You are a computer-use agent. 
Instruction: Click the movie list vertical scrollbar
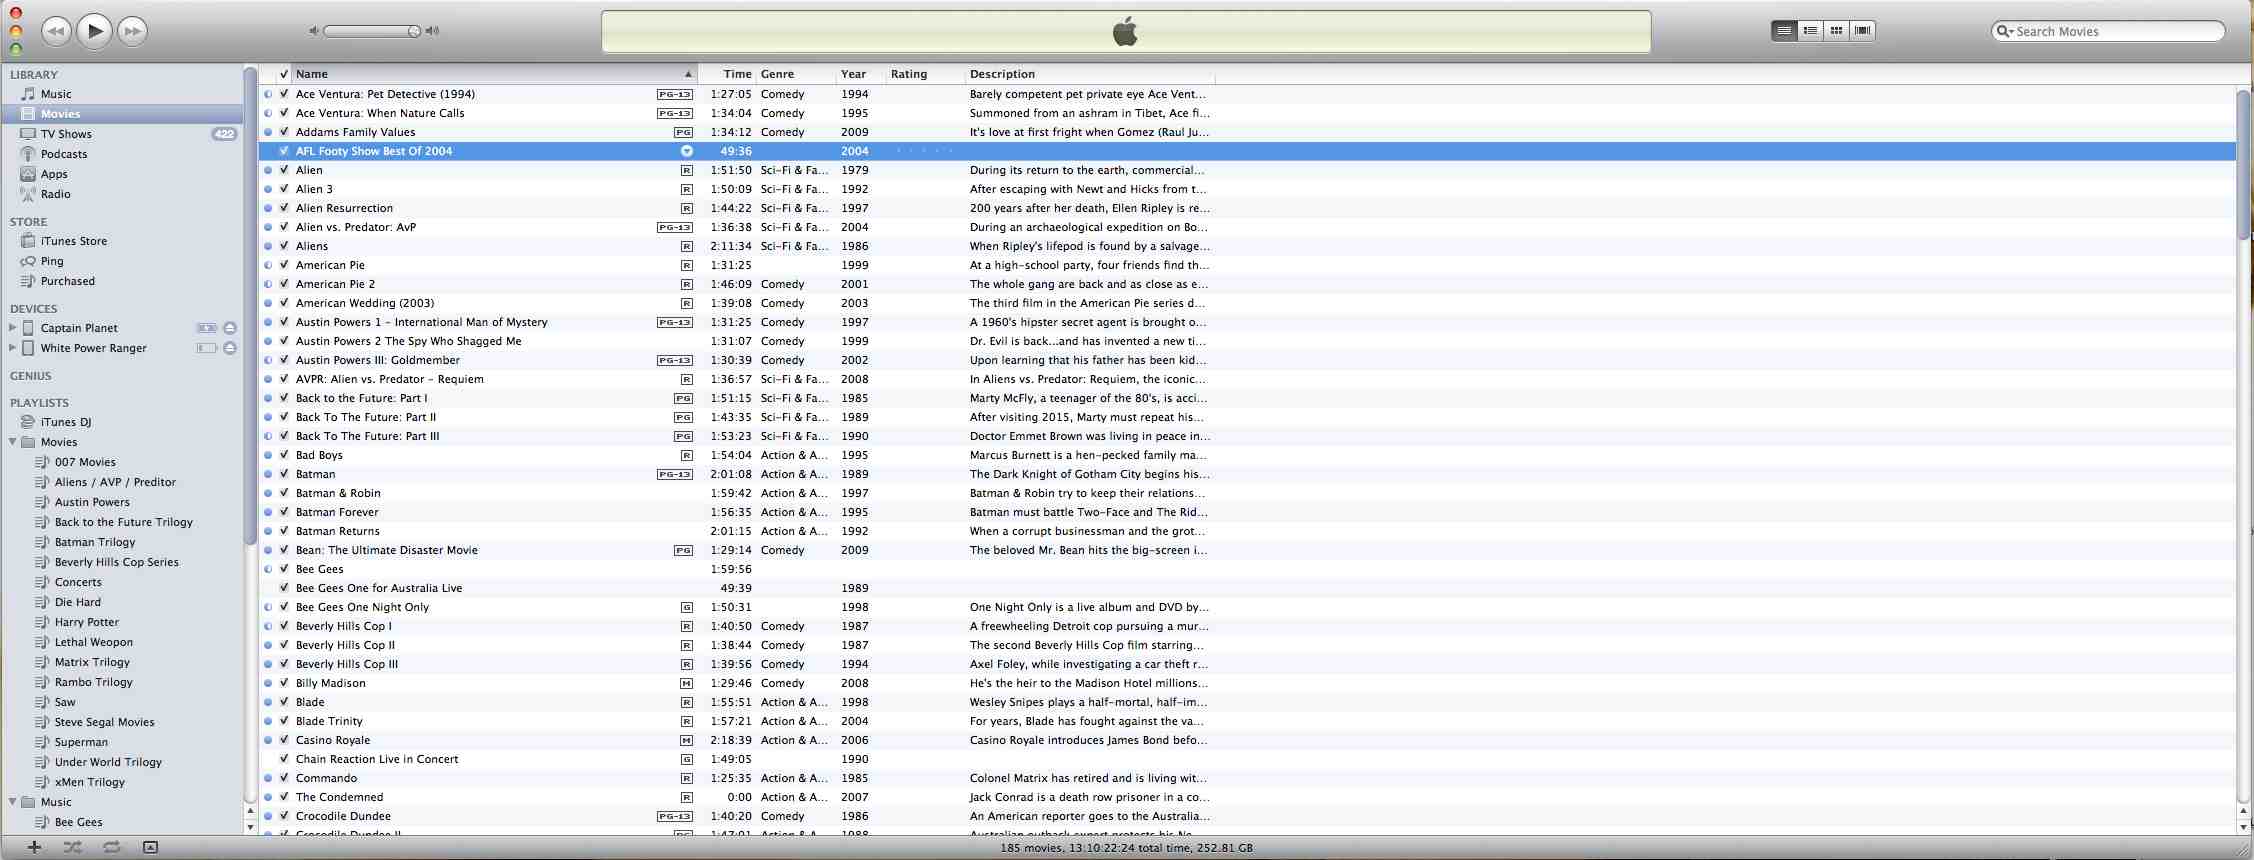2244,165
